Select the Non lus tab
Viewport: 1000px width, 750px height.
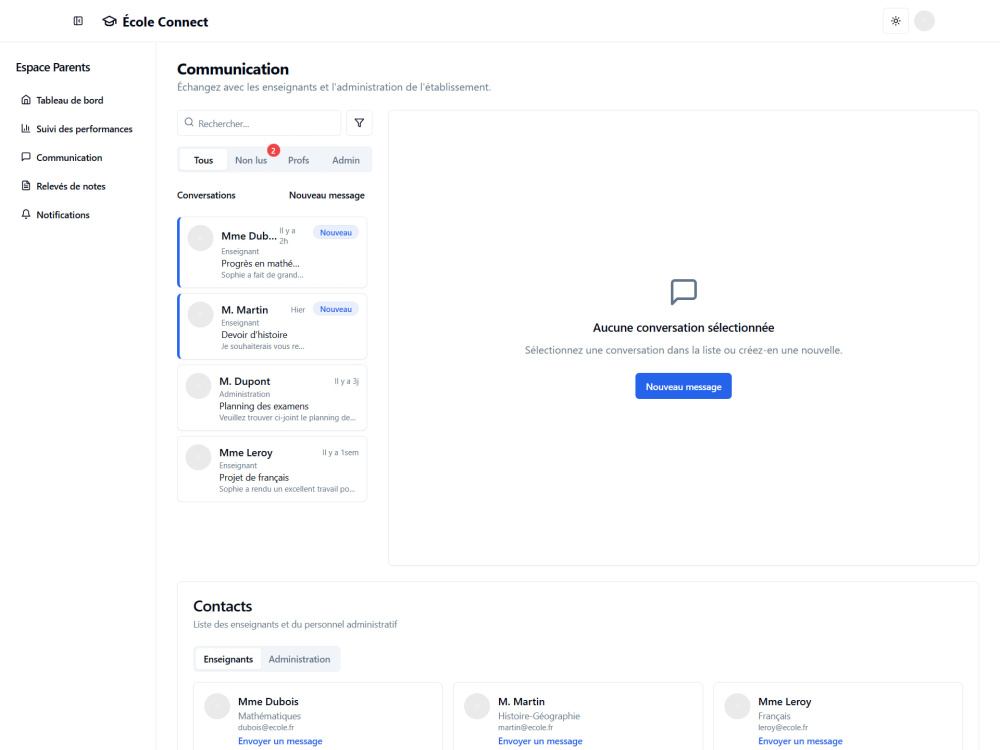[x=251, y=160]
